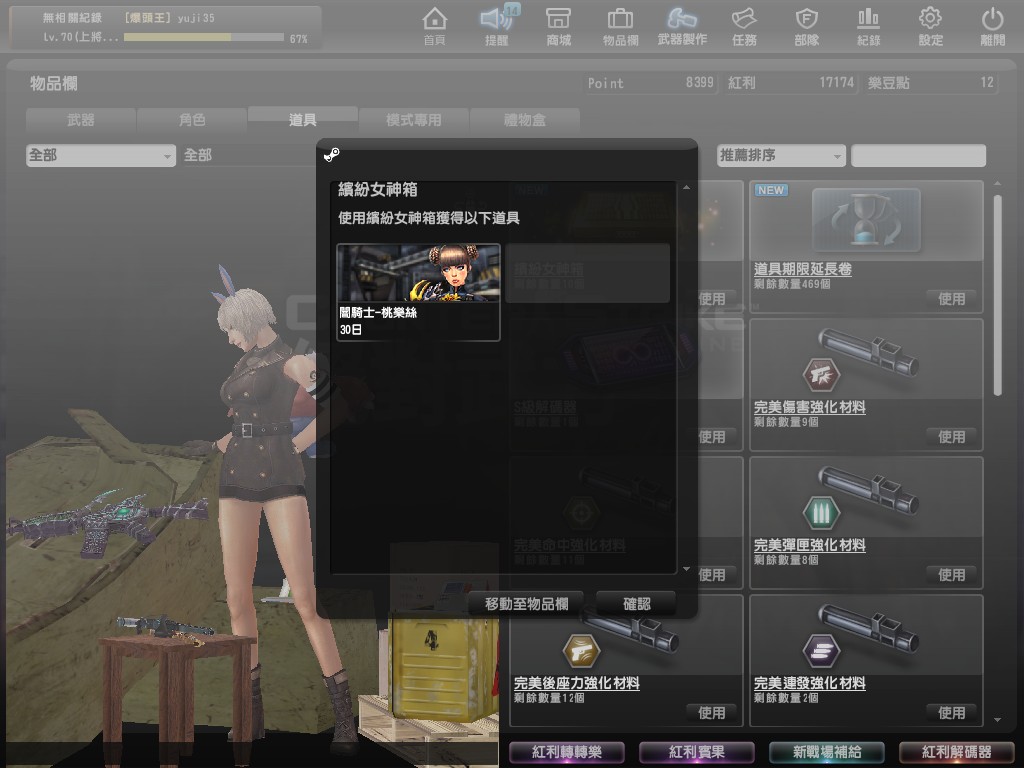Switch to the 道具 tab
The width and height of the screenshot is (1024, 768).
pos(302,119)
